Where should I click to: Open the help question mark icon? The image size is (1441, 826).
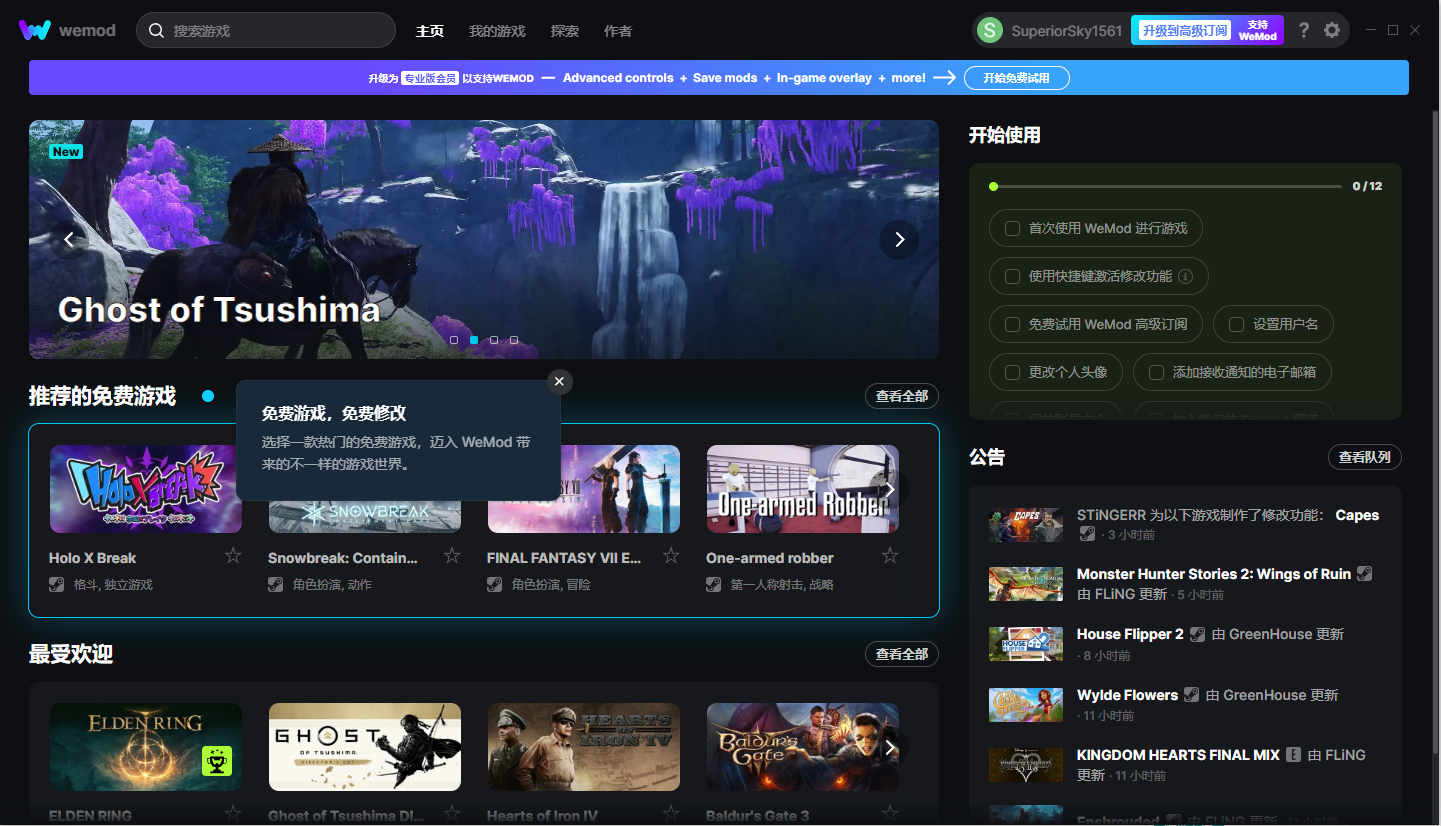(x=1303, y=30)
